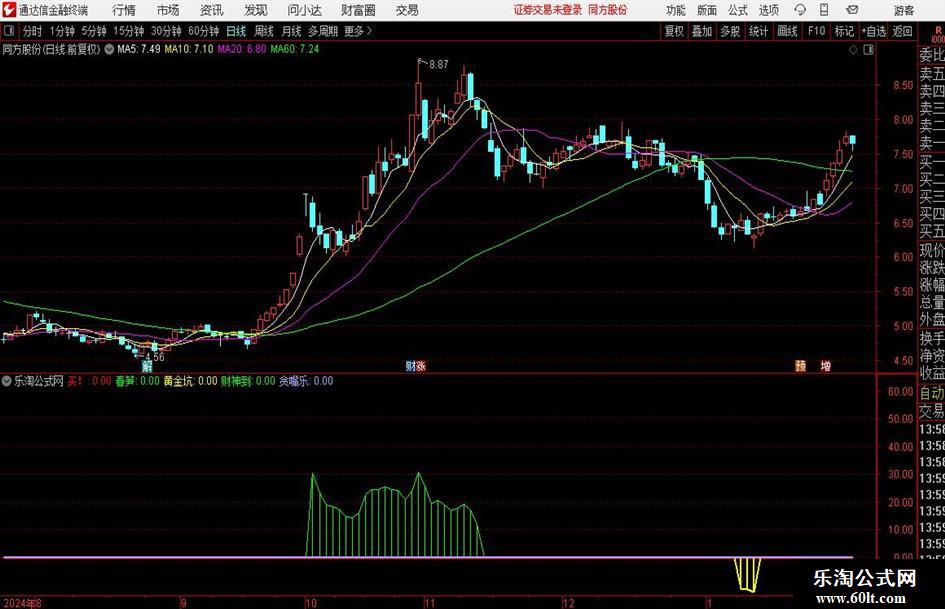Open the 功能 menu
945x609 pixels.
(x=676, y=10)
